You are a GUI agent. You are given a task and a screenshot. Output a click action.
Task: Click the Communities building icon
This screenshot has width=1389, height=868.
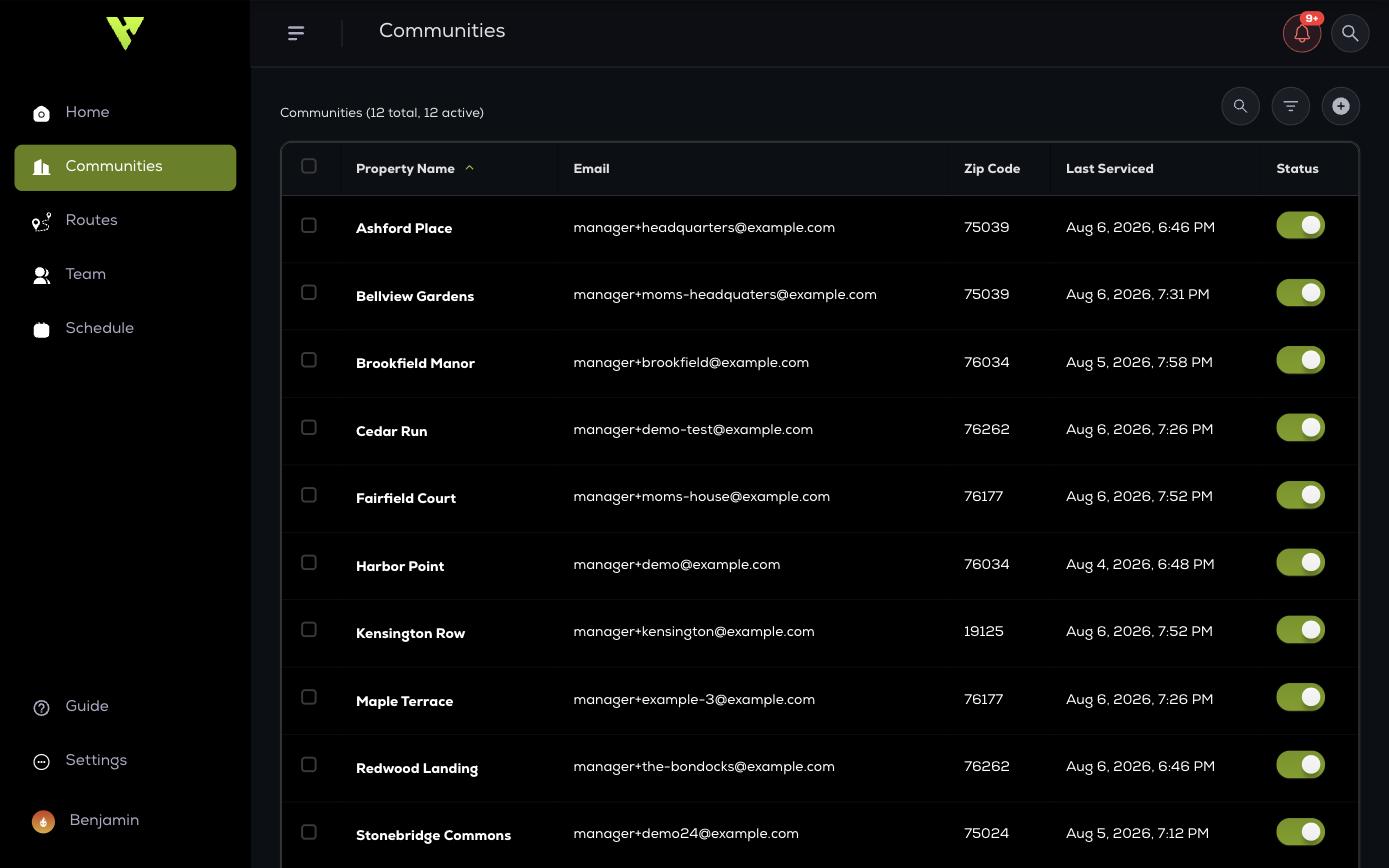[x=41, y=167]
